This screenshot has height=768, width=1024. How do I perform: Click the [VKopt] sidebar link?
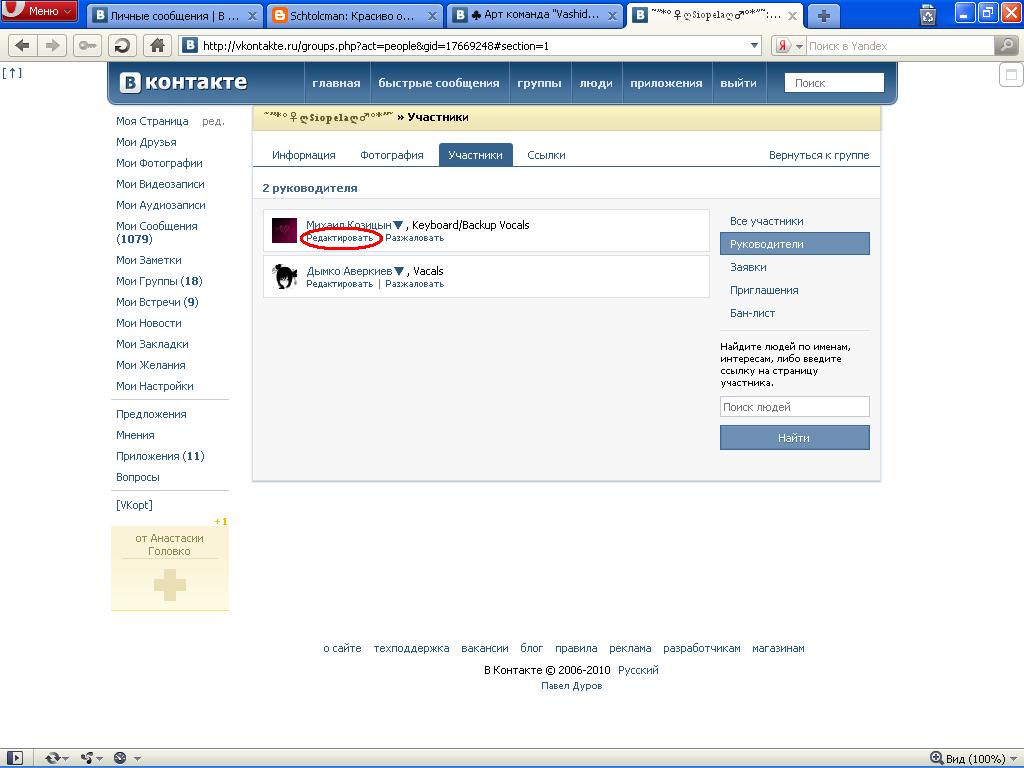coord(134,505)
